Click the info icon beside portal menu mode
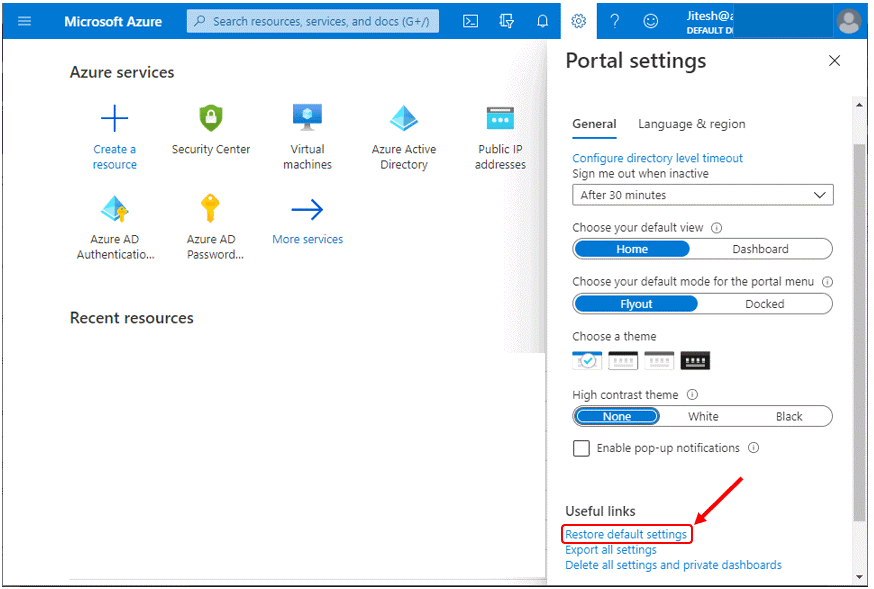Image resolution: width=874 pixels, height=589 pixels. point(828,282)
